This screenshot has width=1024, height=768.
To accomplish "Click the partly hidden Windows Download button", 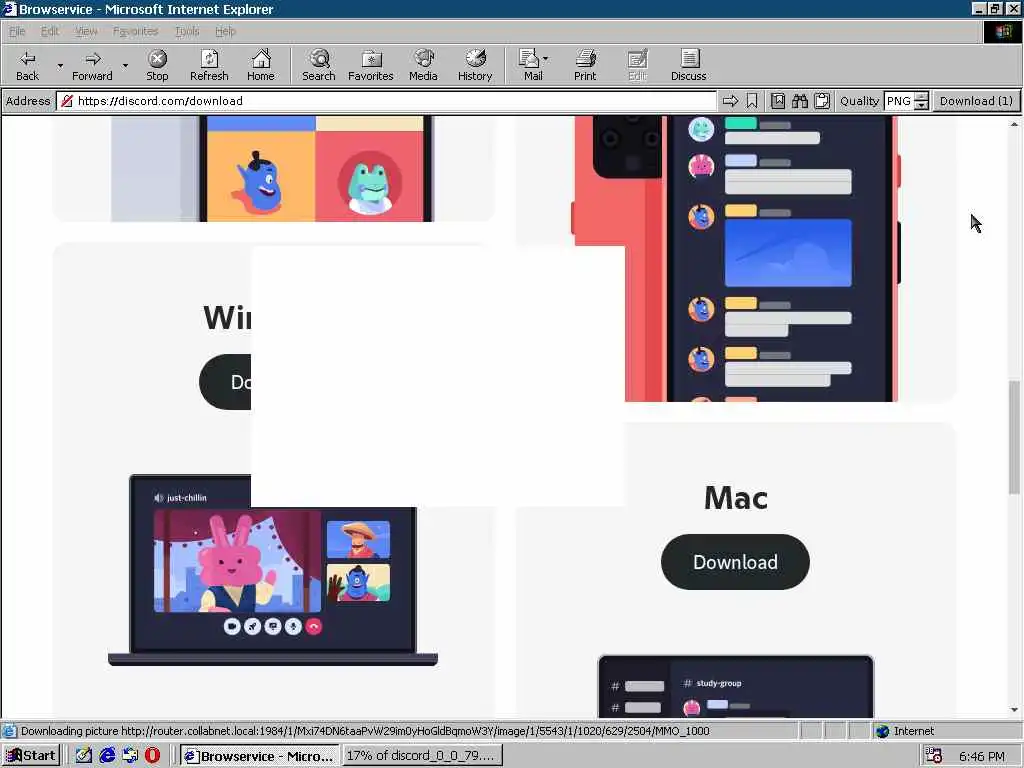I will (x=225, y=382).
